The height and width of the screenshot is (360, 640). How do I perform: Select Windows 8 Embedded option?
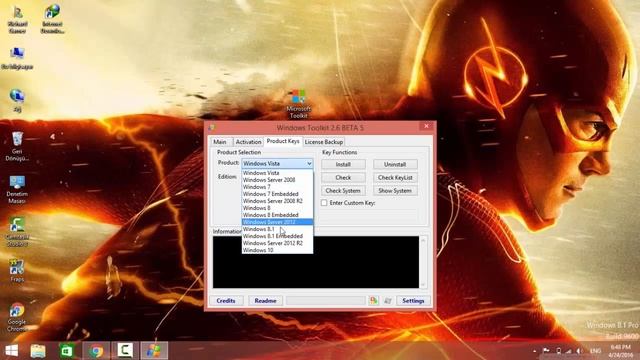click(278, 215)
